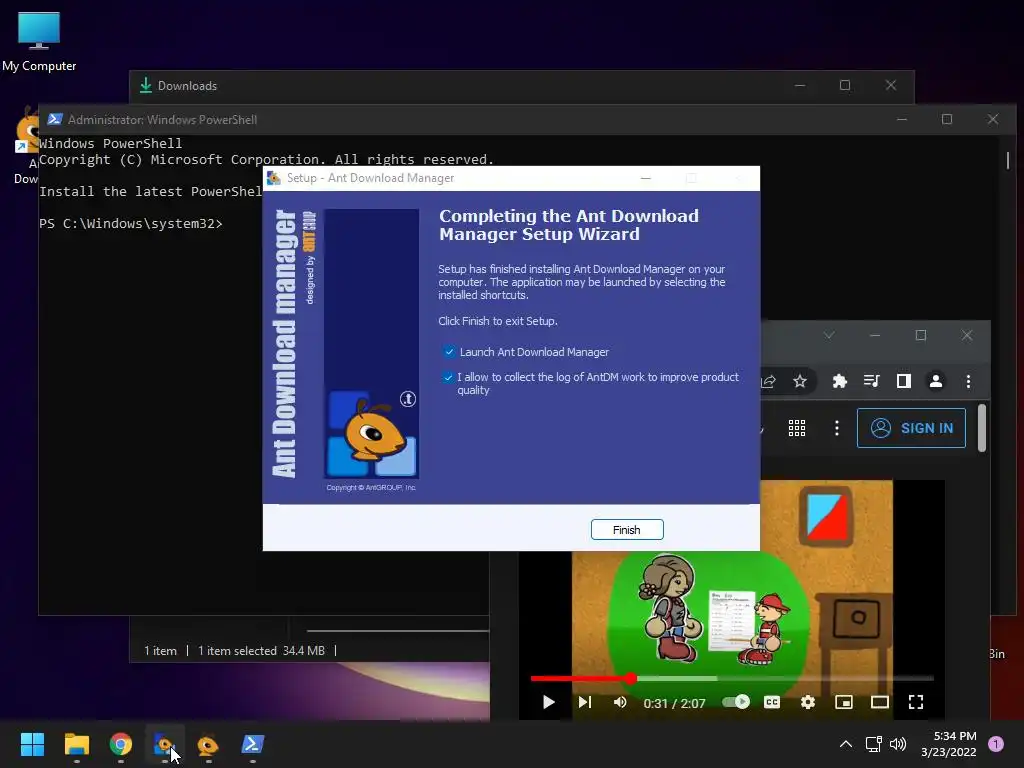Screen dimensions: 1024x768
Task: Open YouTube player settings gear
Action: pyautogui.click(x=808, y=702)
